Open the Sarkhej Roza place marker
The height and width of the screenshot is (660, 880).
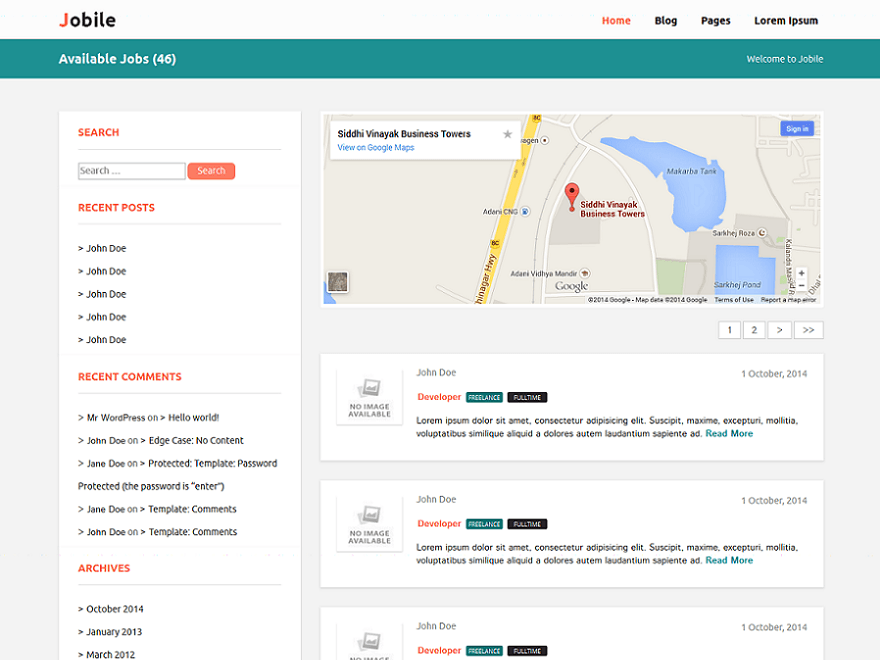click(x=762, y=233)
